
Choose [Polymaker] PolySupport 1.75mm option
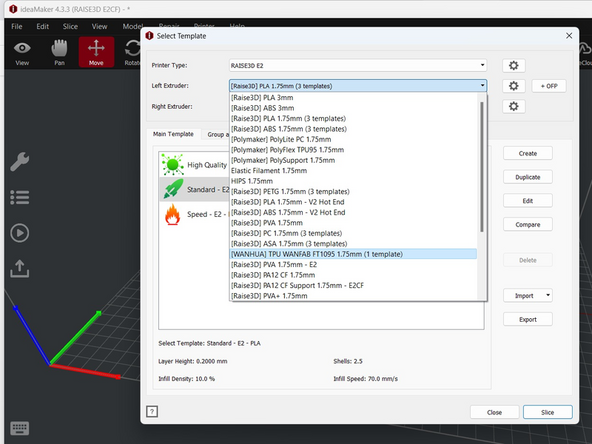click(x=353, y=160)
